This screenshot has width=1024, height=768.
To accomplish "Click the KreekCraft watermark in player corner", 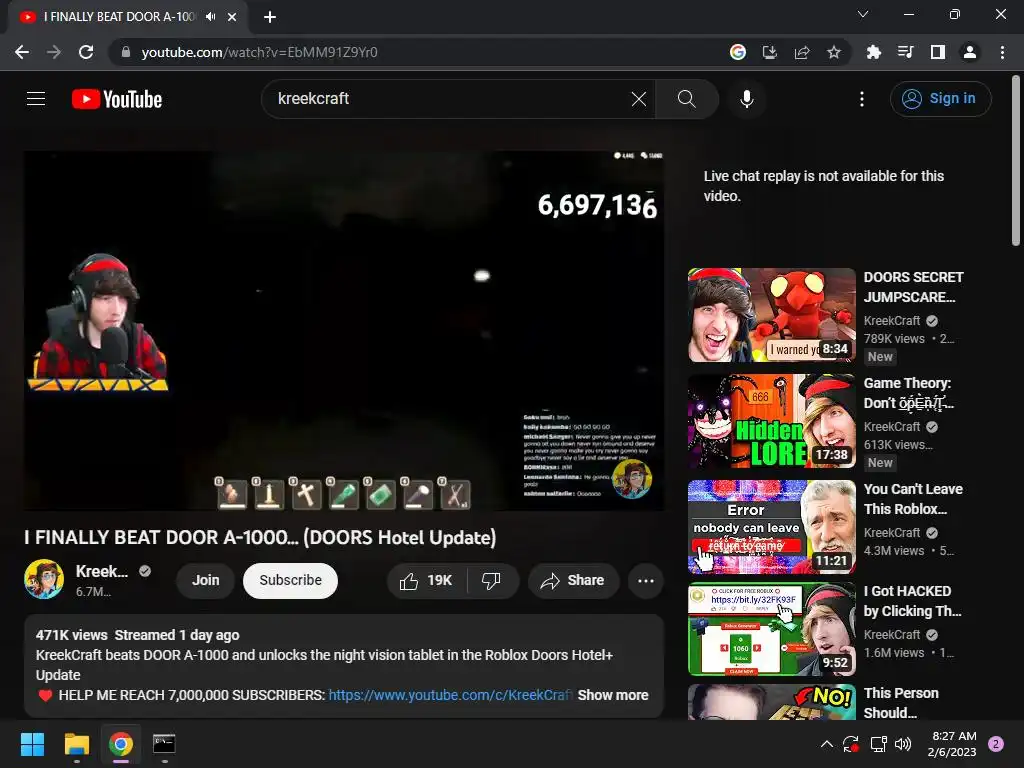I will [632, 479].
